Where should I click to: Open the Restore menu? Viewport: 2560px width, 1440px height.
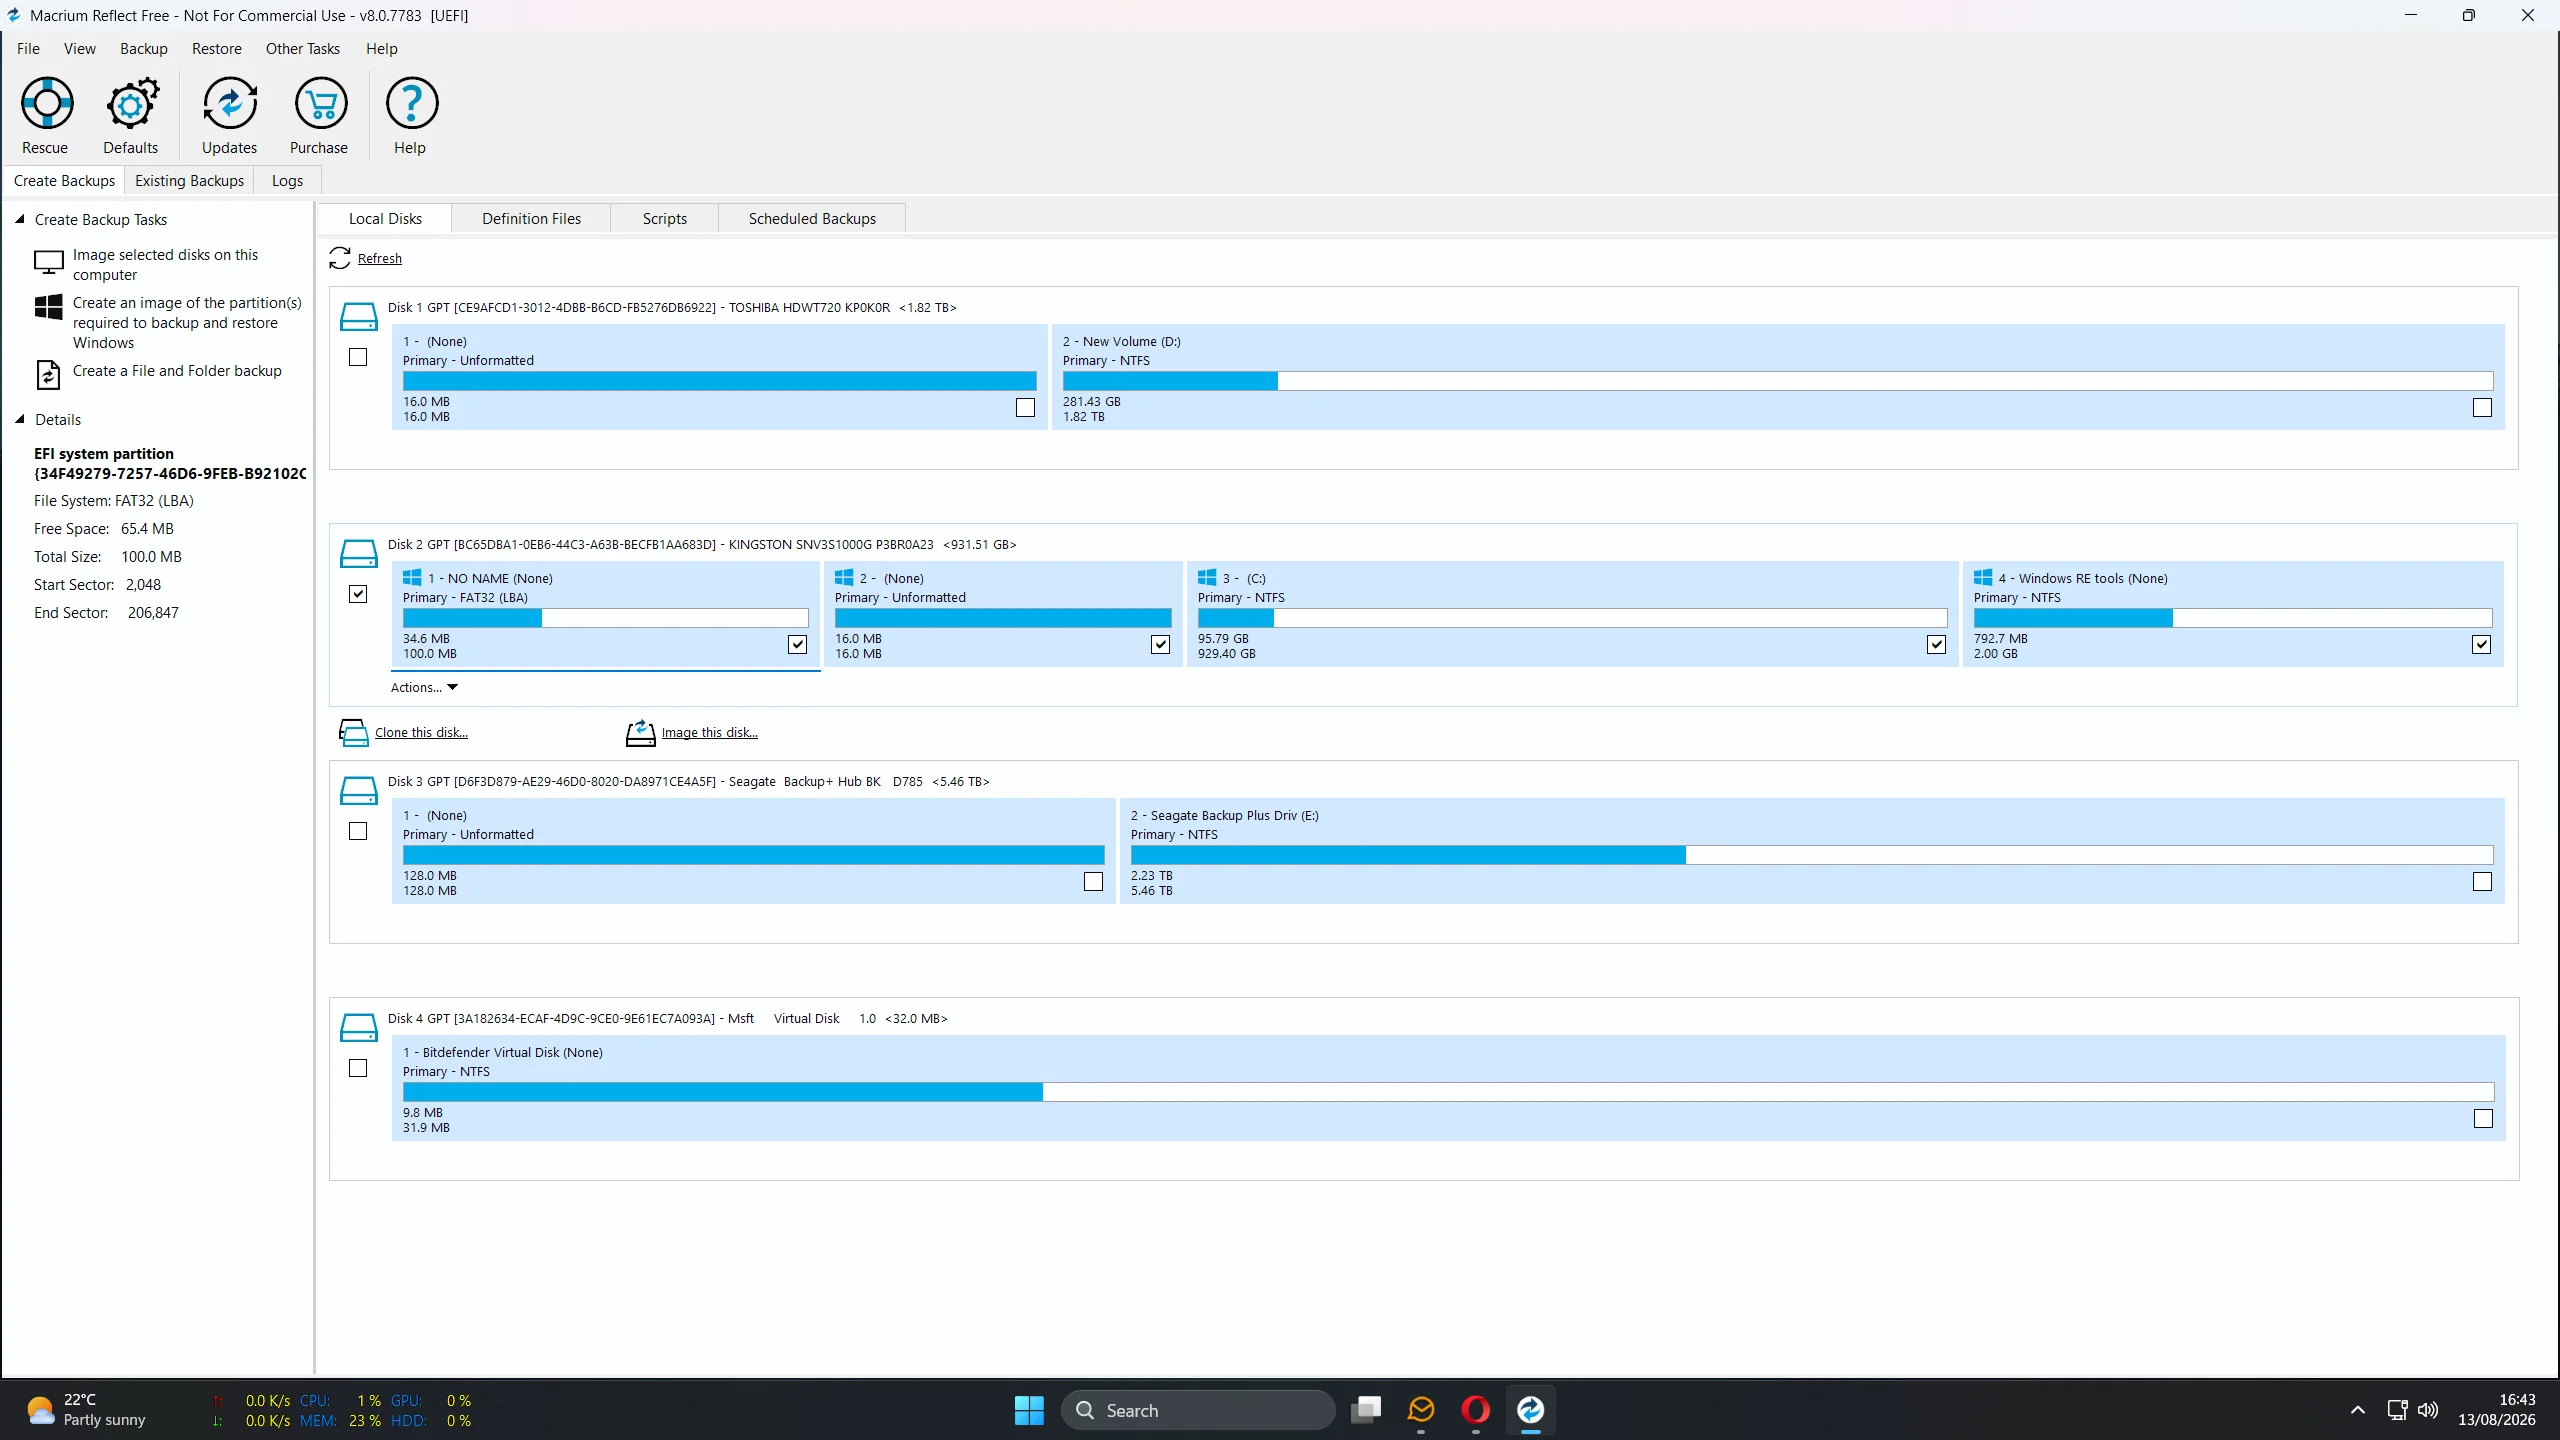[217, 48]
